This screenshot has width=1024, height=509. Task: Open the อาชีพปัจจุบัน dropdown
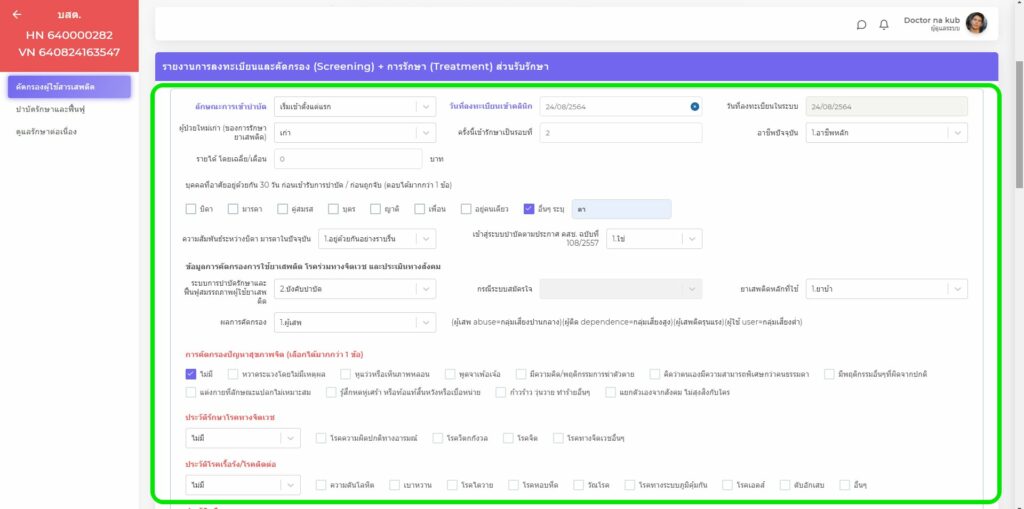957,132
